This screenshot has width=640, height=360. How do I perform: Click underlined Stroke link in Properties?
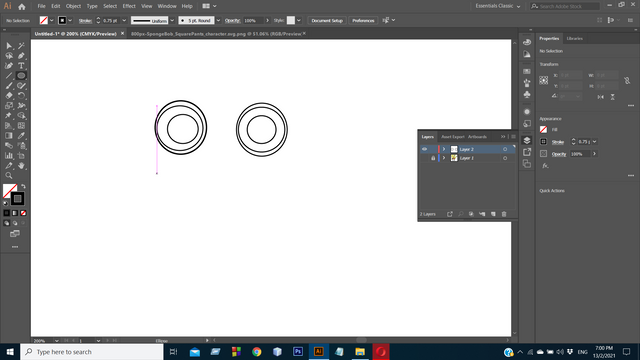(x=558, y=142)
